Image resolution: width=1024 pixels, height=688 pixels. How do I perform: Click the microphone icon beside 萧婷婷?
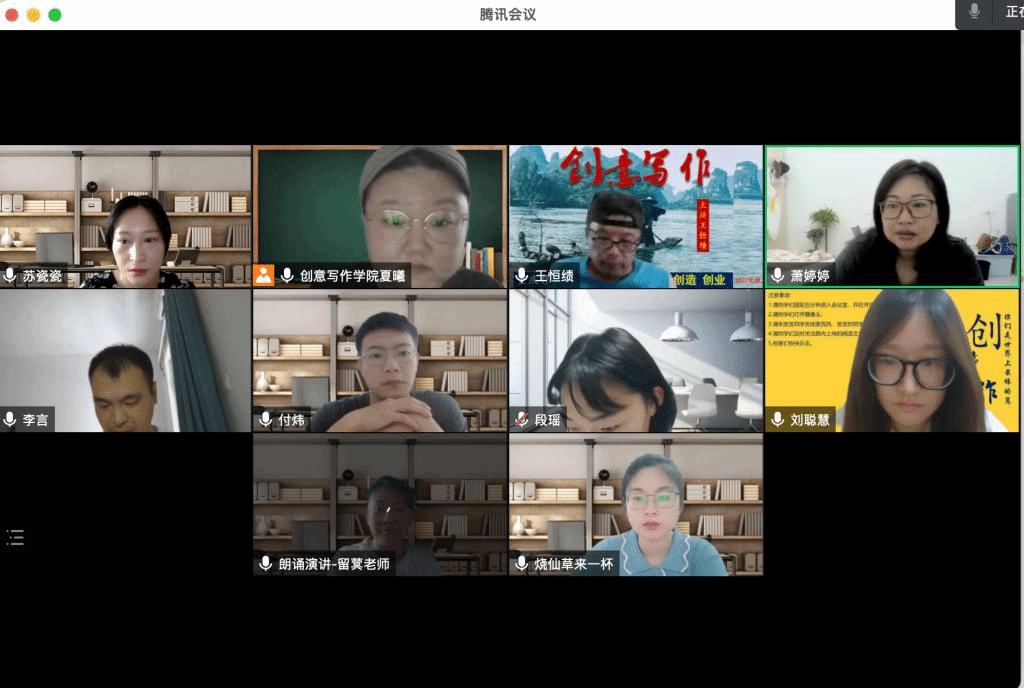point(777,275)
